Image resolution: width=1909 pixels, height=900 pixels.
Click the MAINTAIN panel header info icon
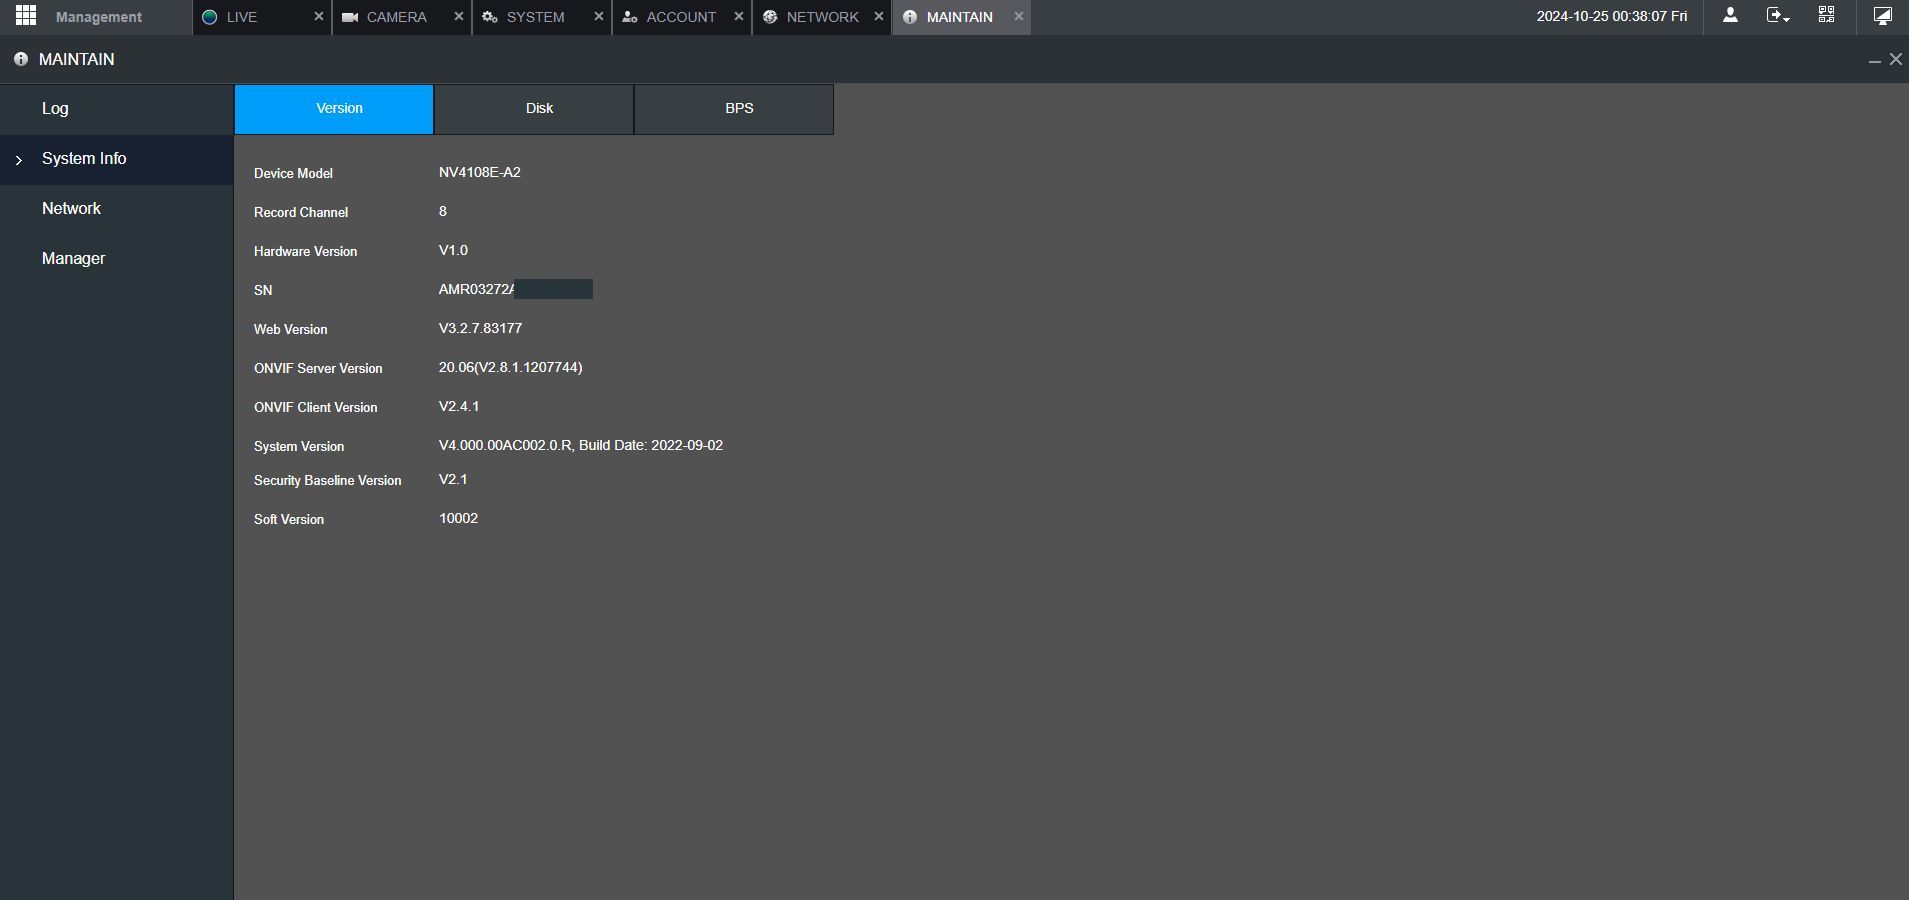(21, 59)
